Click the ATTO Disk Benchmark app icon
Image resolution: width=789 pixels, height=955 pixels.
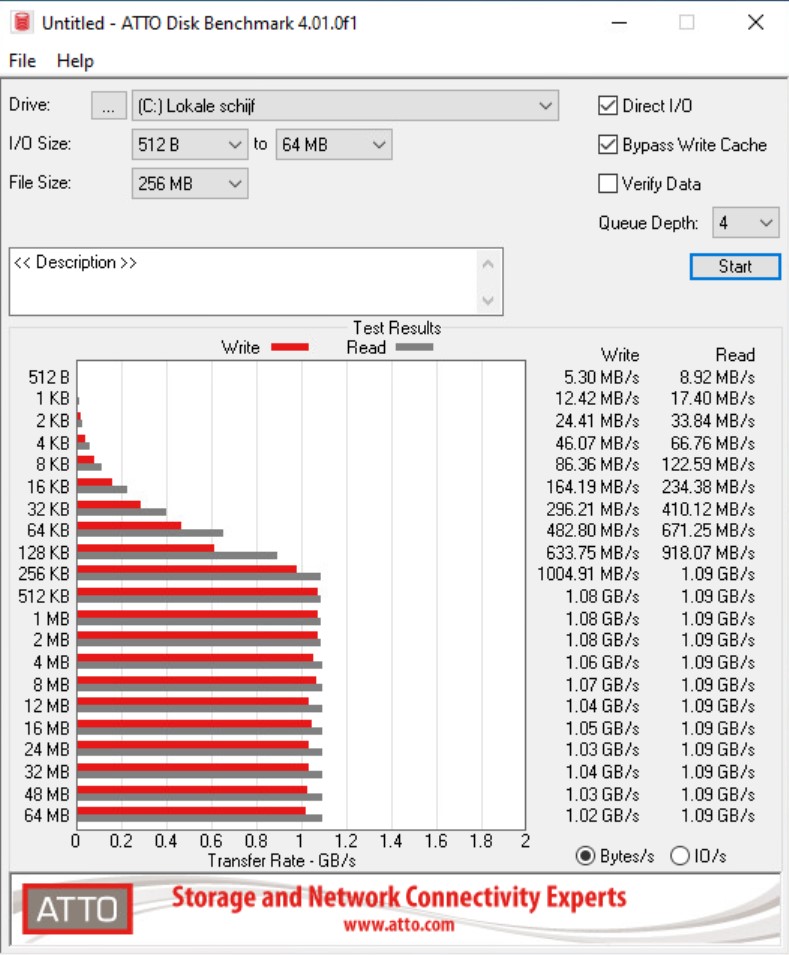point(22,23)
